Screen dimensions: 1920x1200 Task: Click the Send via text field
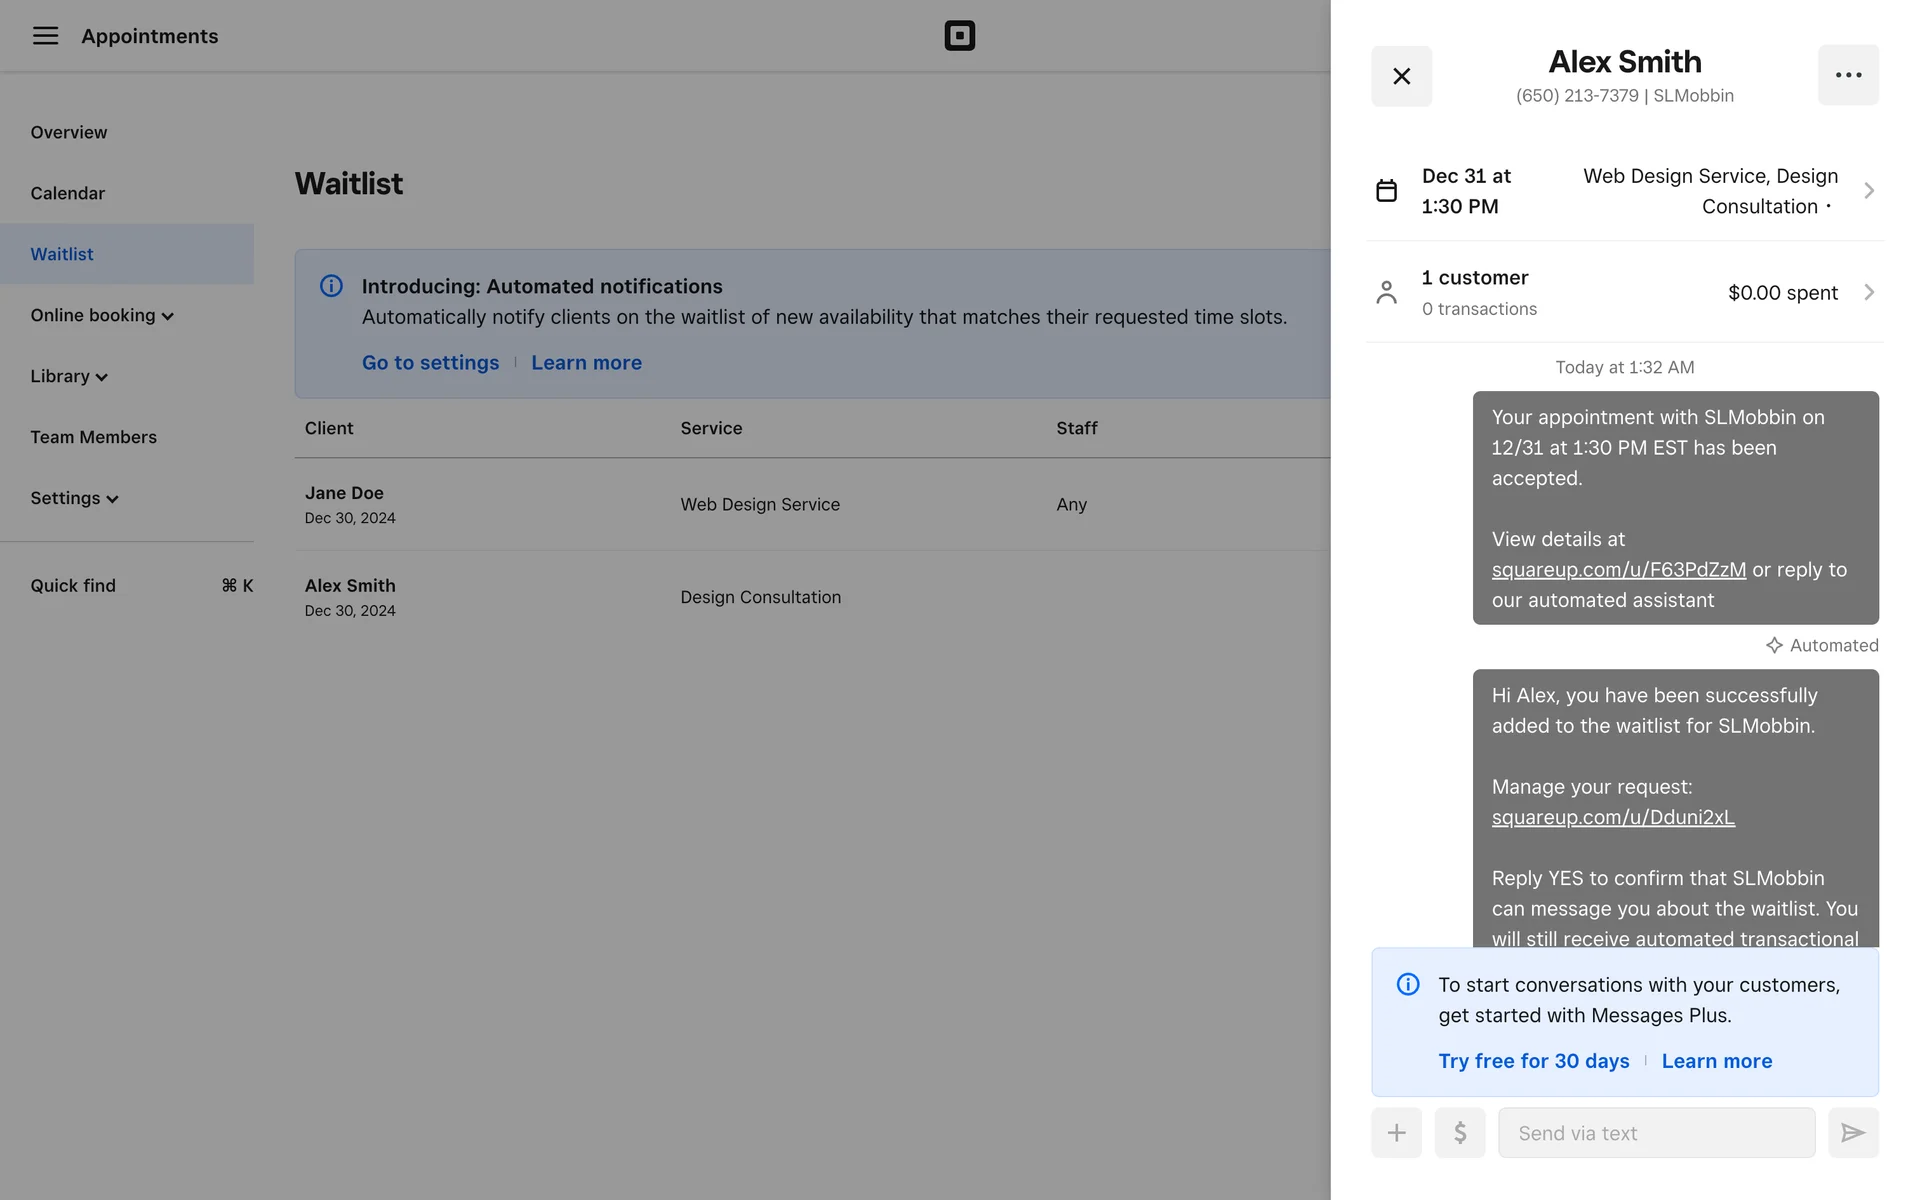[1656, 1133]
